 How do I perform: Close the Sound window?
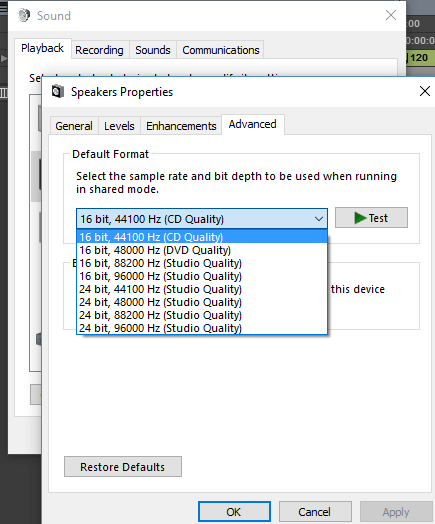pos(391,15)
